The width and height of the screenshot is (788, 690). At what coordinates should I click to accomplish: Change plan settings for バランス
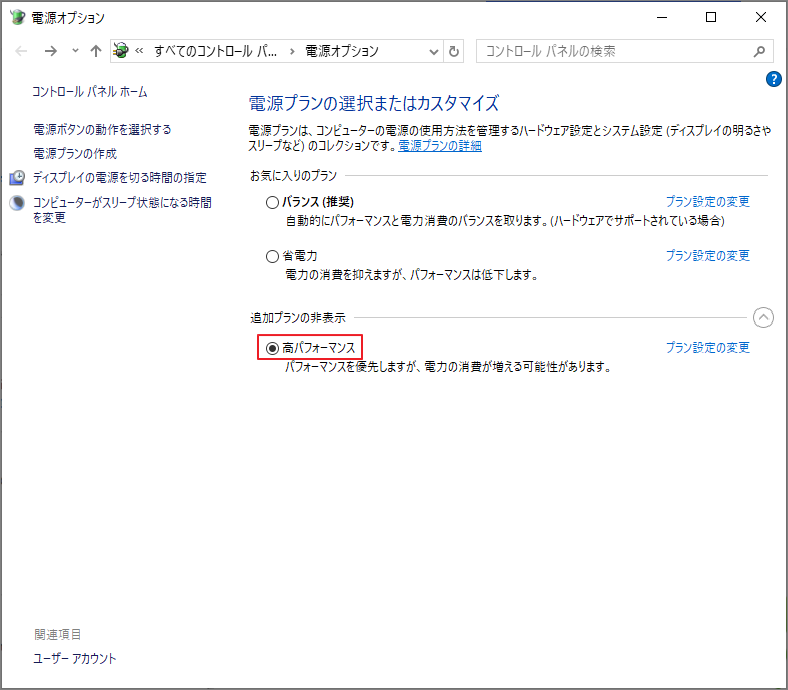[708, 202]
